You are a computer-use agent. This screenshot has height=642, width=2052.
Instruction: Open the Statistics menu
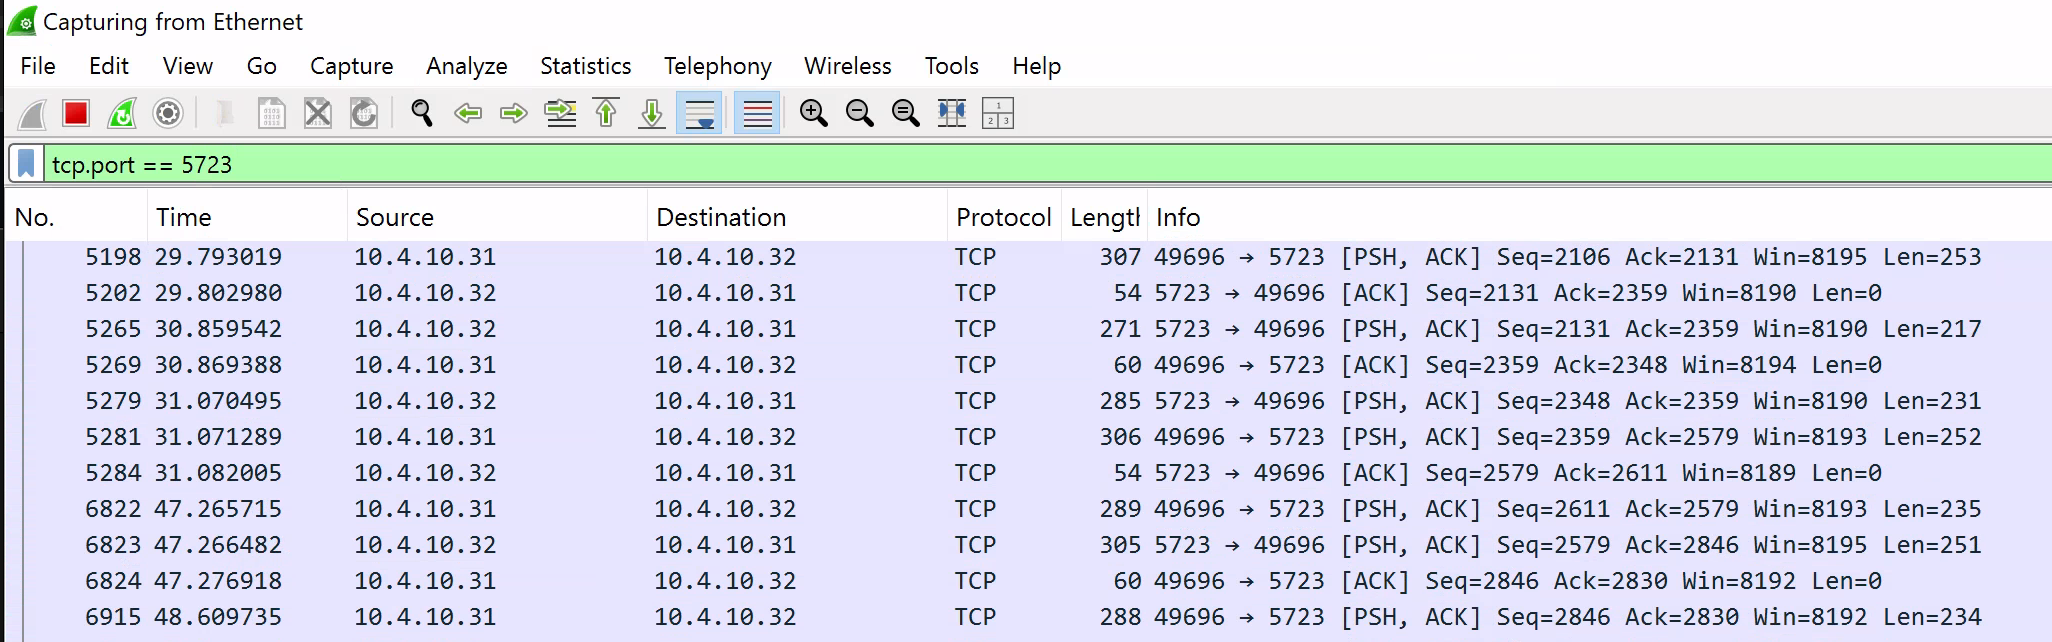pyautogui.click(x=585, y=66)
